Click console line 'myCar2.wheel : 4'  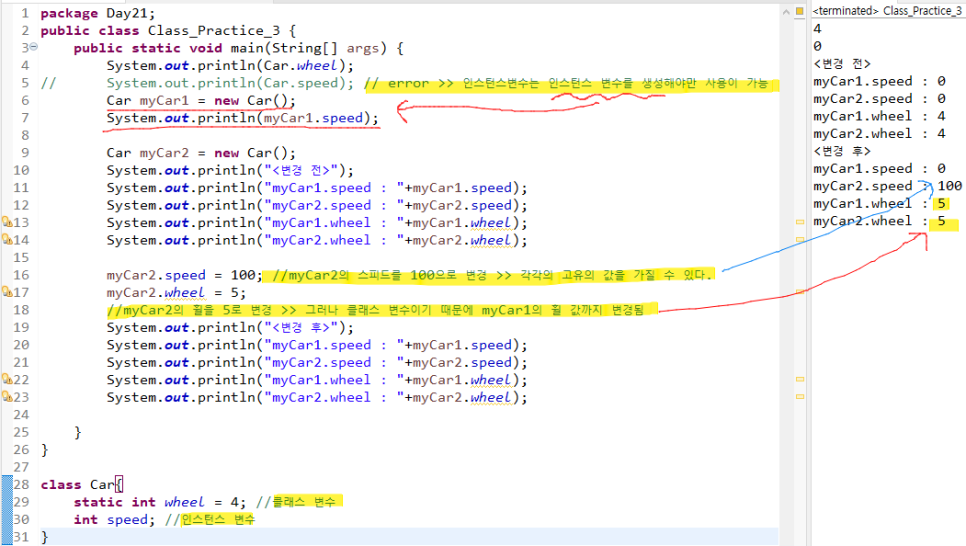point(879,134)
